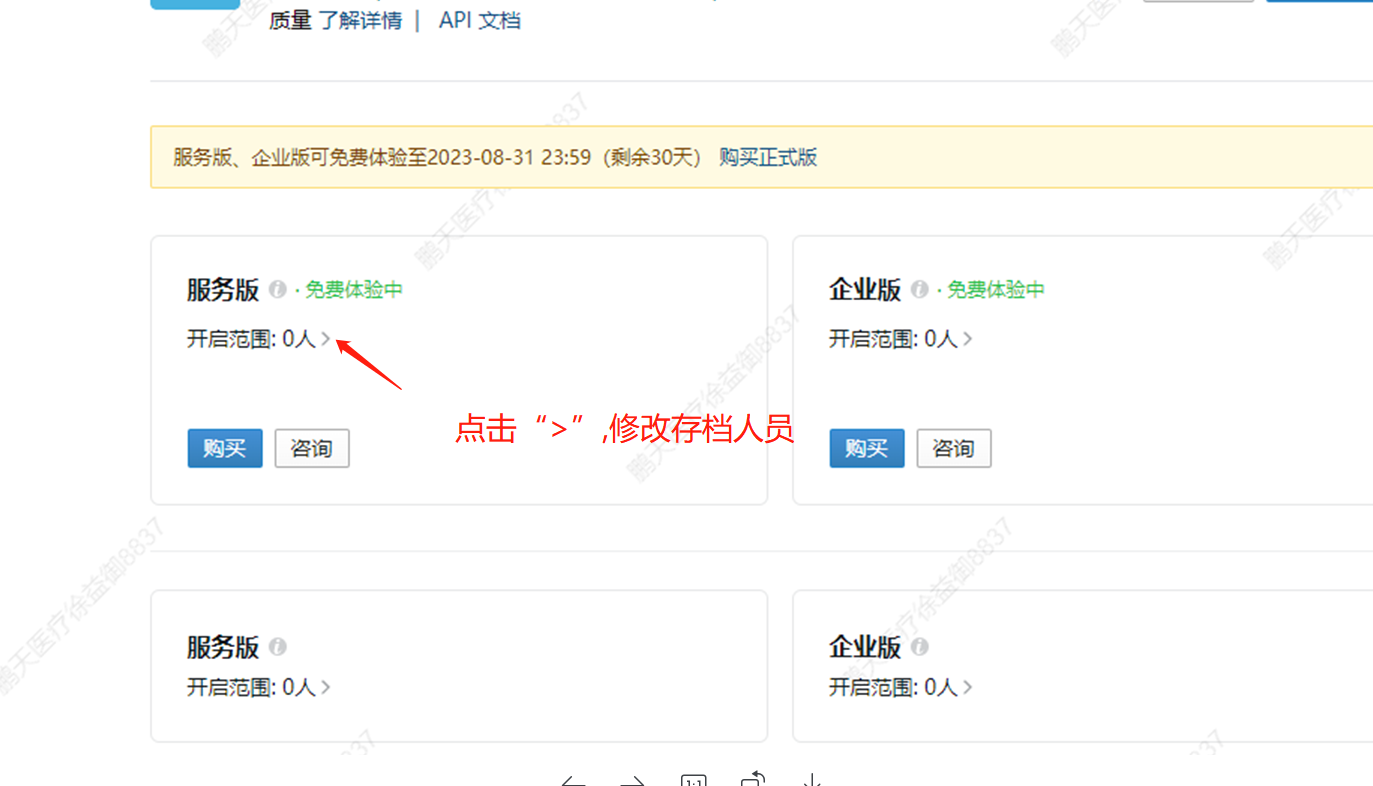This screenshot has height=786, width=1373.
Task: Click 咨询 button in 服务版 card
Action: tap(312, 448)
